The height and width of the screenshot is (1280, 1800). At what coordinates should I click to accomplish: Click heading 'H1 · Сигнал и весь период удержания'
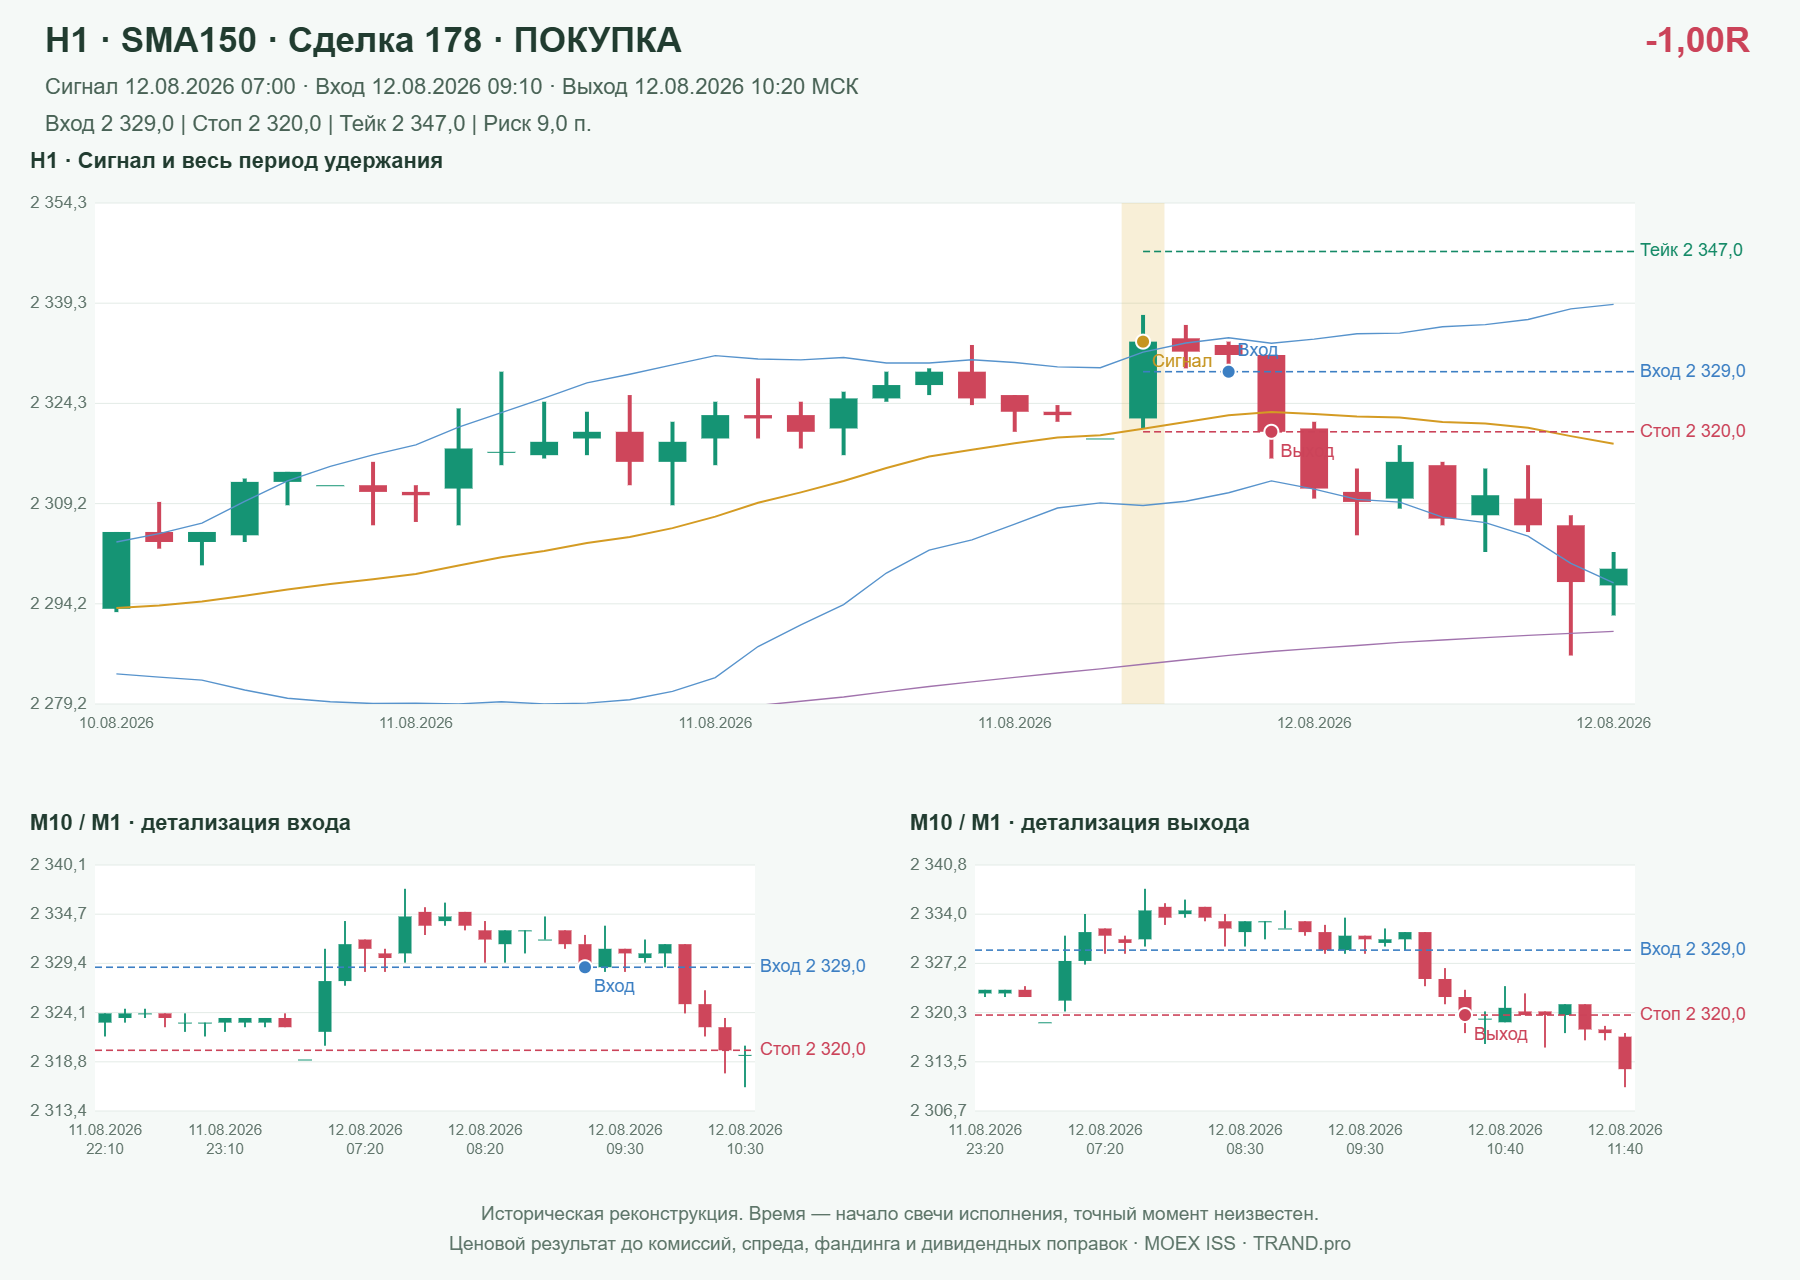(x=236, y=161)
